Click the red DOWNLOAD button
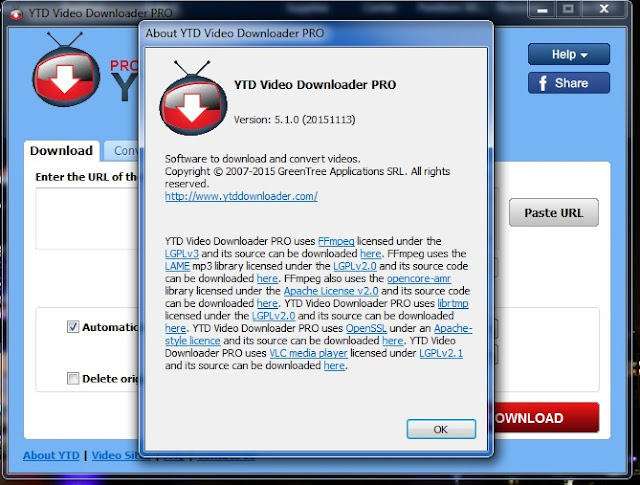Screen dimensions: 640x485 [546, 418]
